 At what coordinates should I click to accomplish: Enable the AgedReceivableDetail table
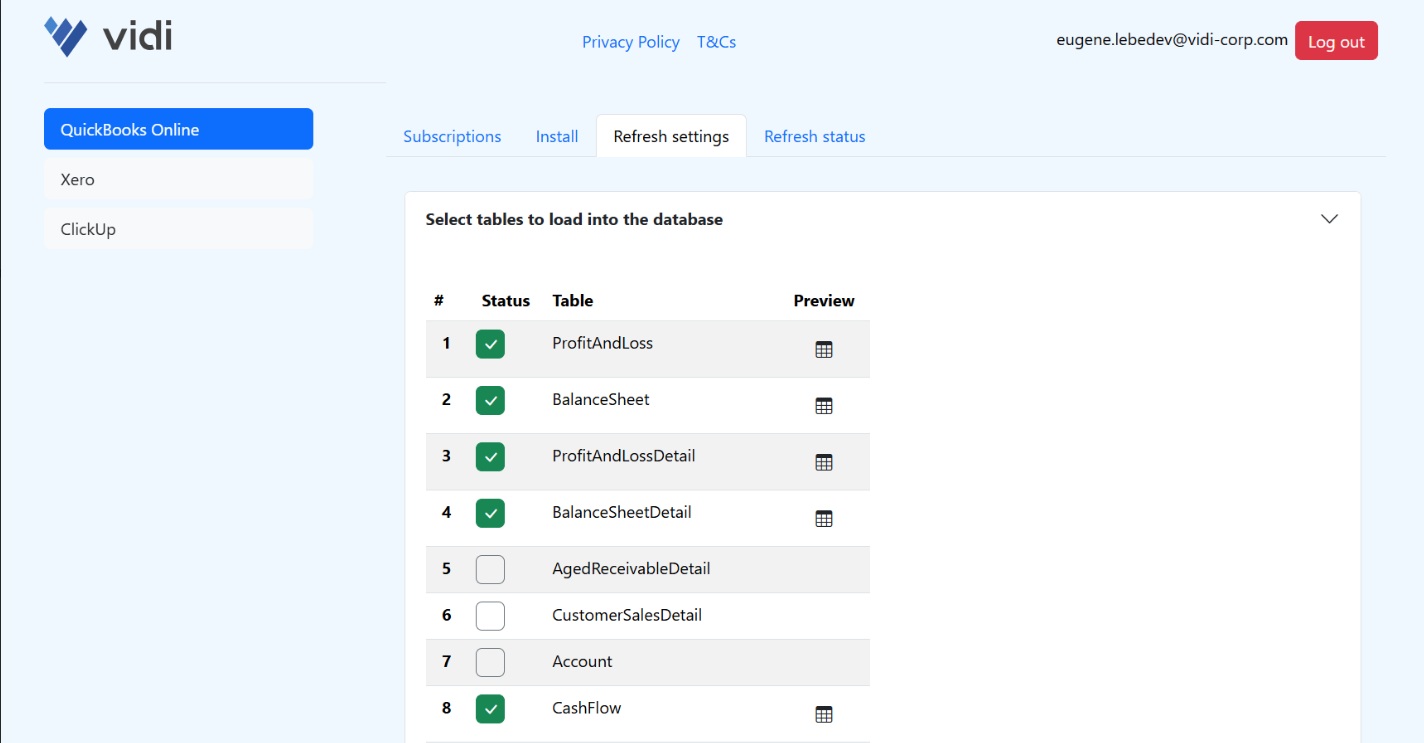[x=490, y=568]
